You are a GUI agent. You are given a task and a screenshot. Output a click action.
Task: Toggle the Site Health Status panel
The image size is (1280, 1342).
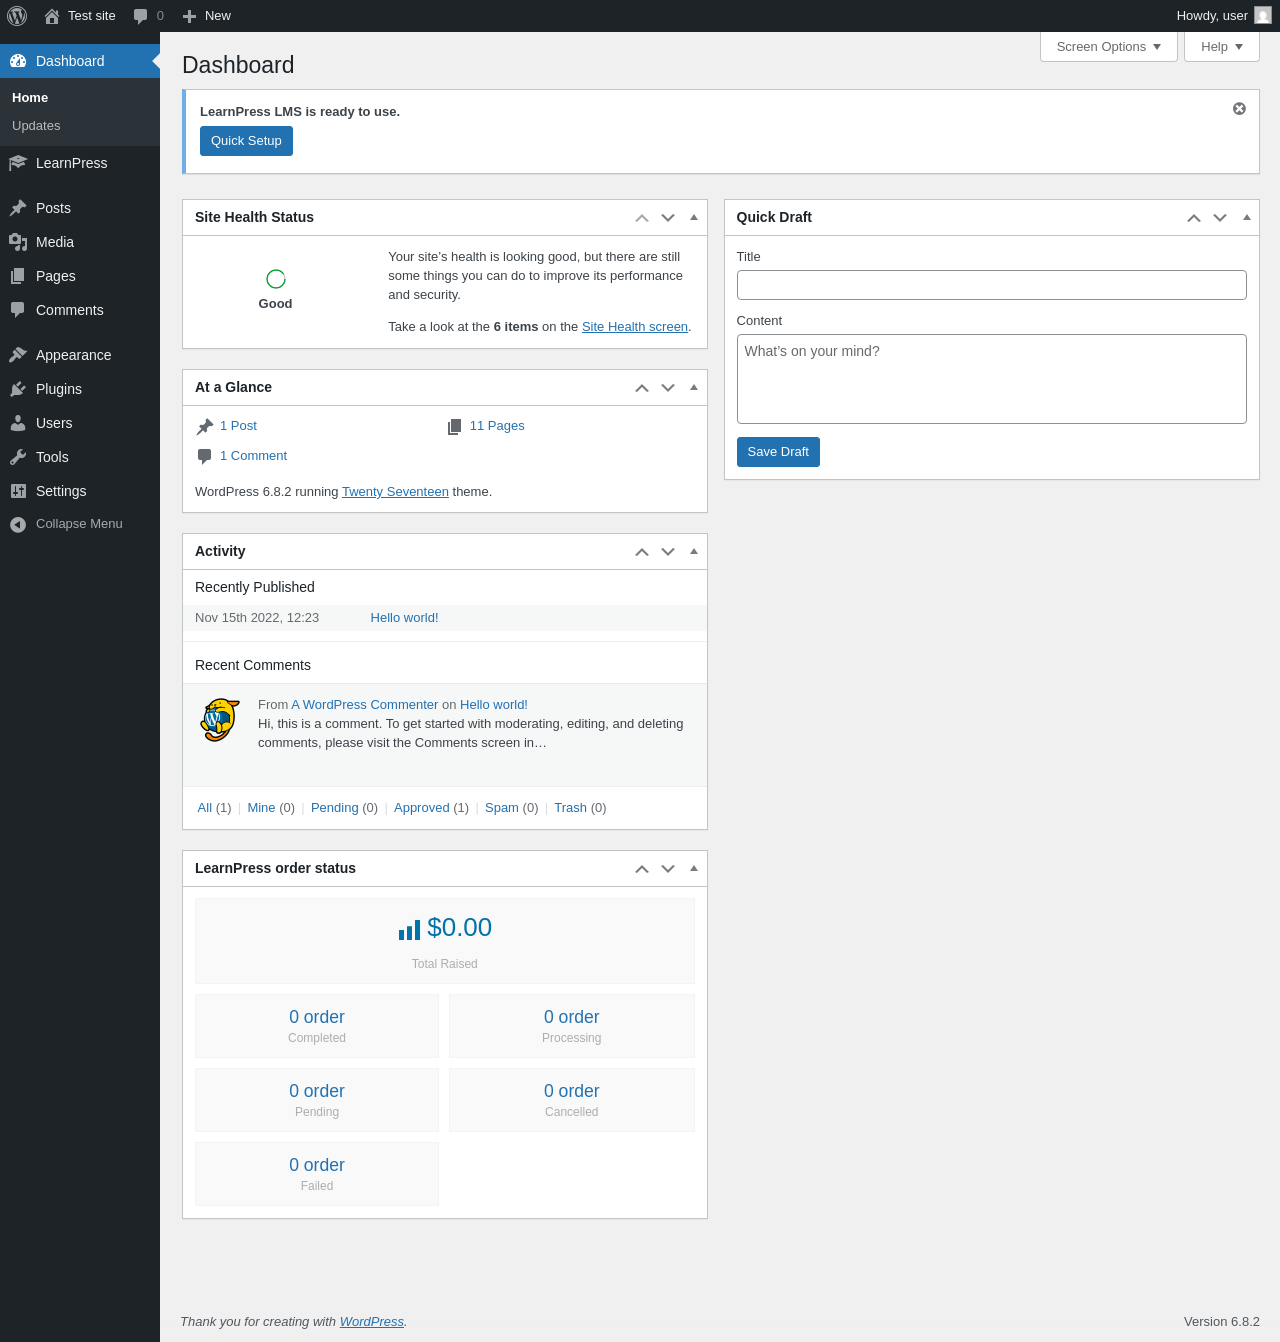click(x=694, y=217)
